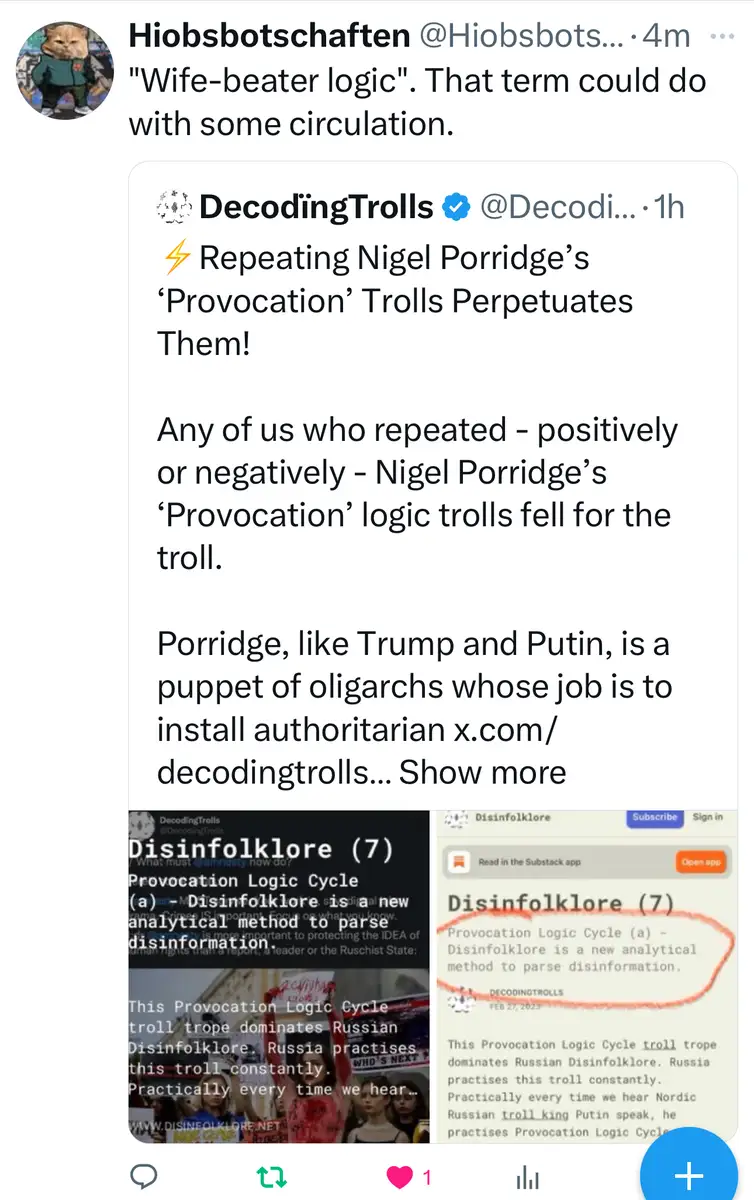Click the blue verified badge
The width and height of the screenshot is (754, 1200).
tap(455, 207)
